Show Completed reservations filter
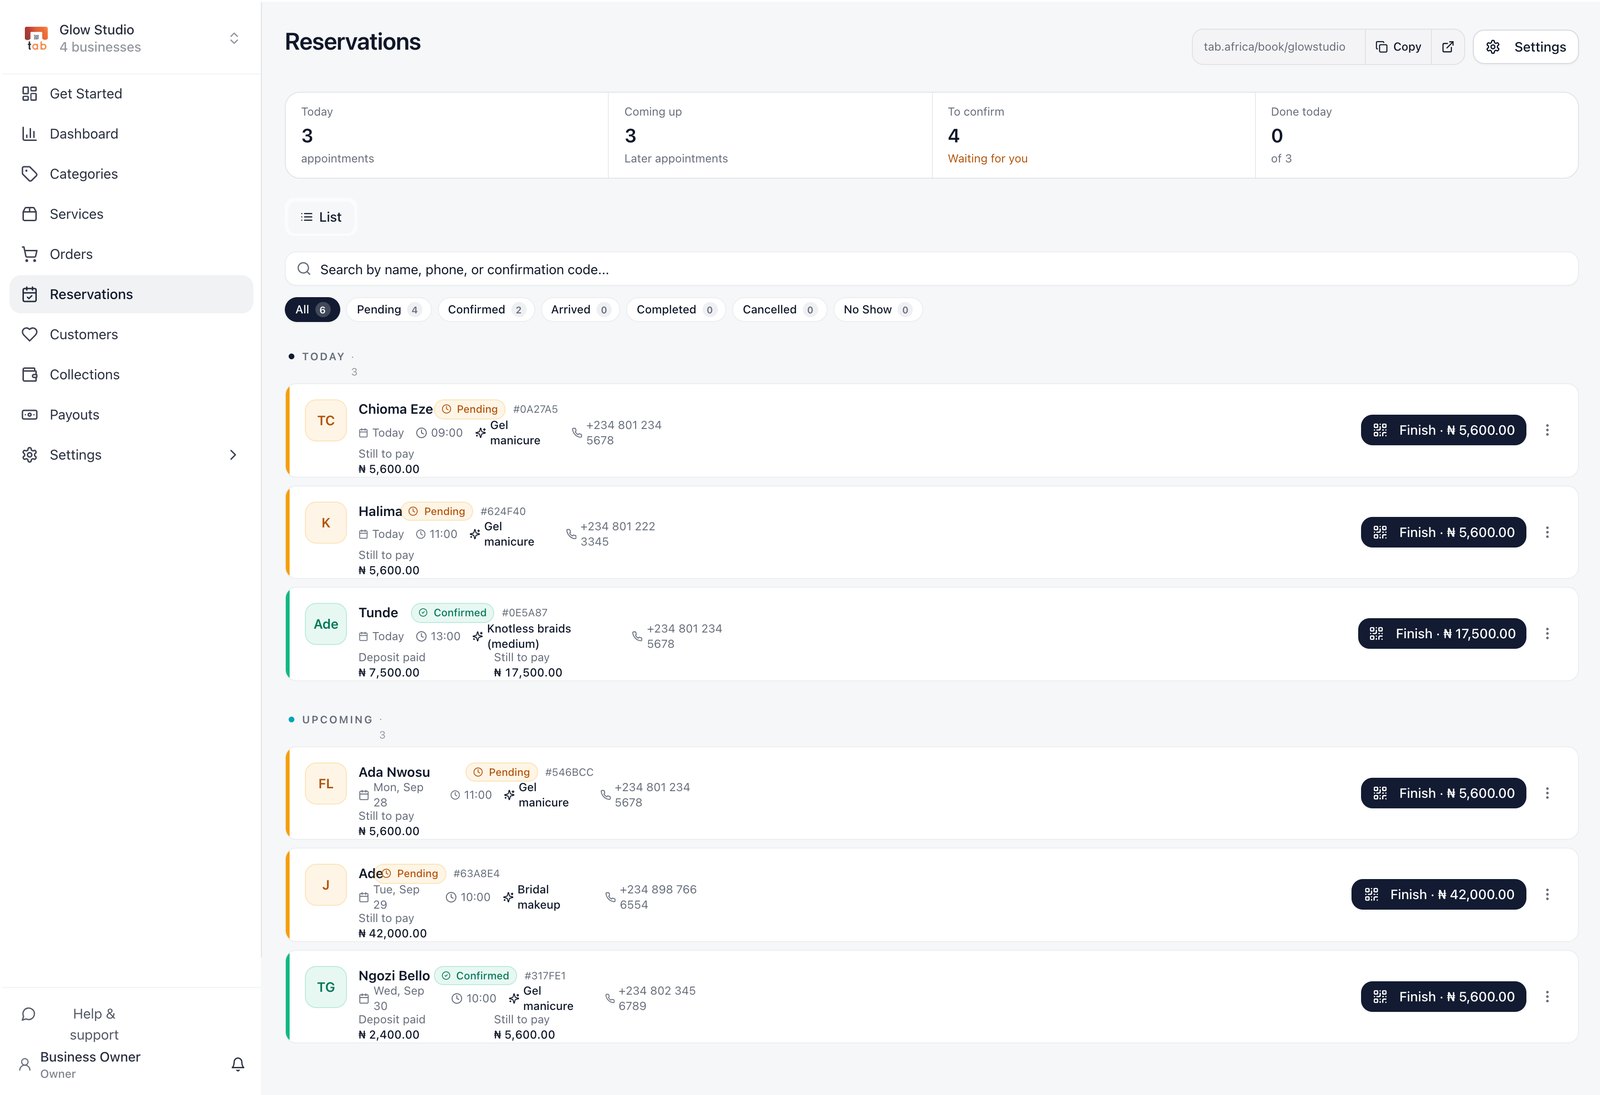 (676, 310)
